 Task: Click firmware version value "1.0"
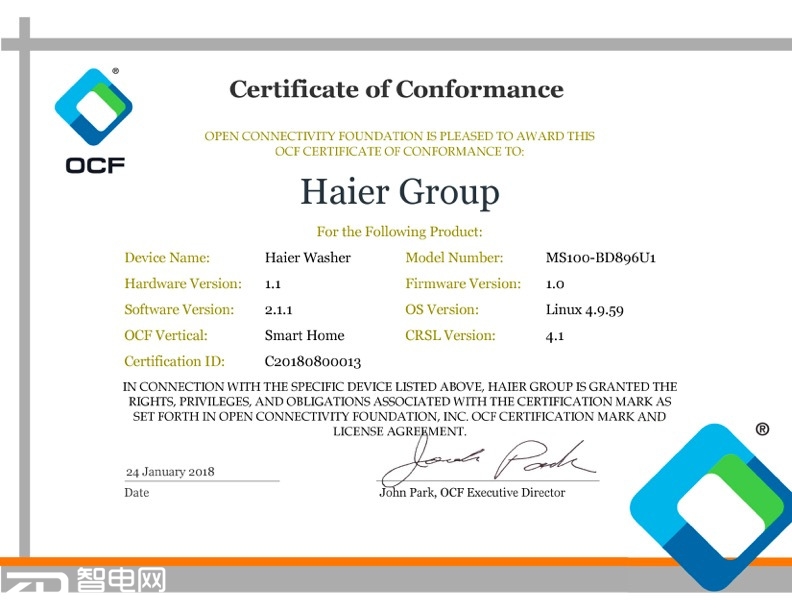point(555,284)
